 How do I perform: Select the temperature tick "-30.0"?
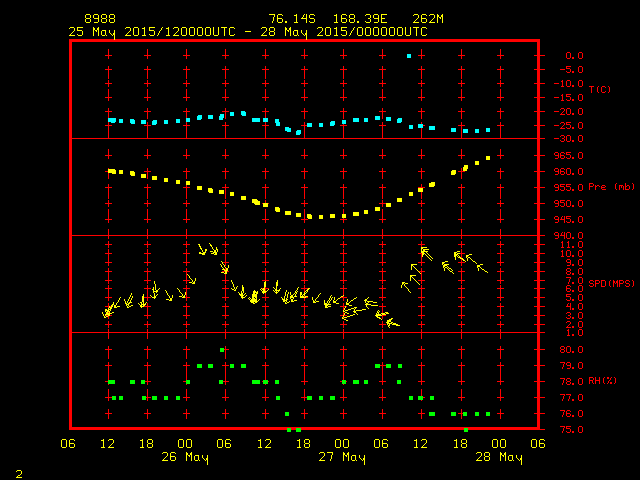click(569, 139)
